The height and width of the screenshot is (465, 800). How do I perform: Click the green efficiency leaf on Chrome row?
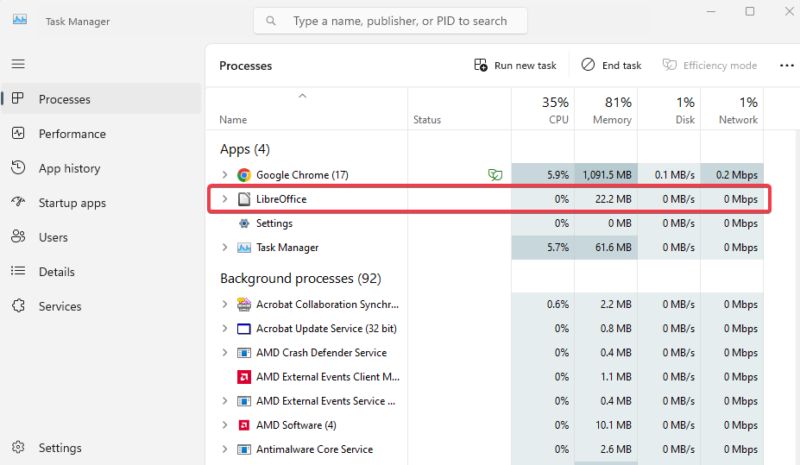(494, 175)
